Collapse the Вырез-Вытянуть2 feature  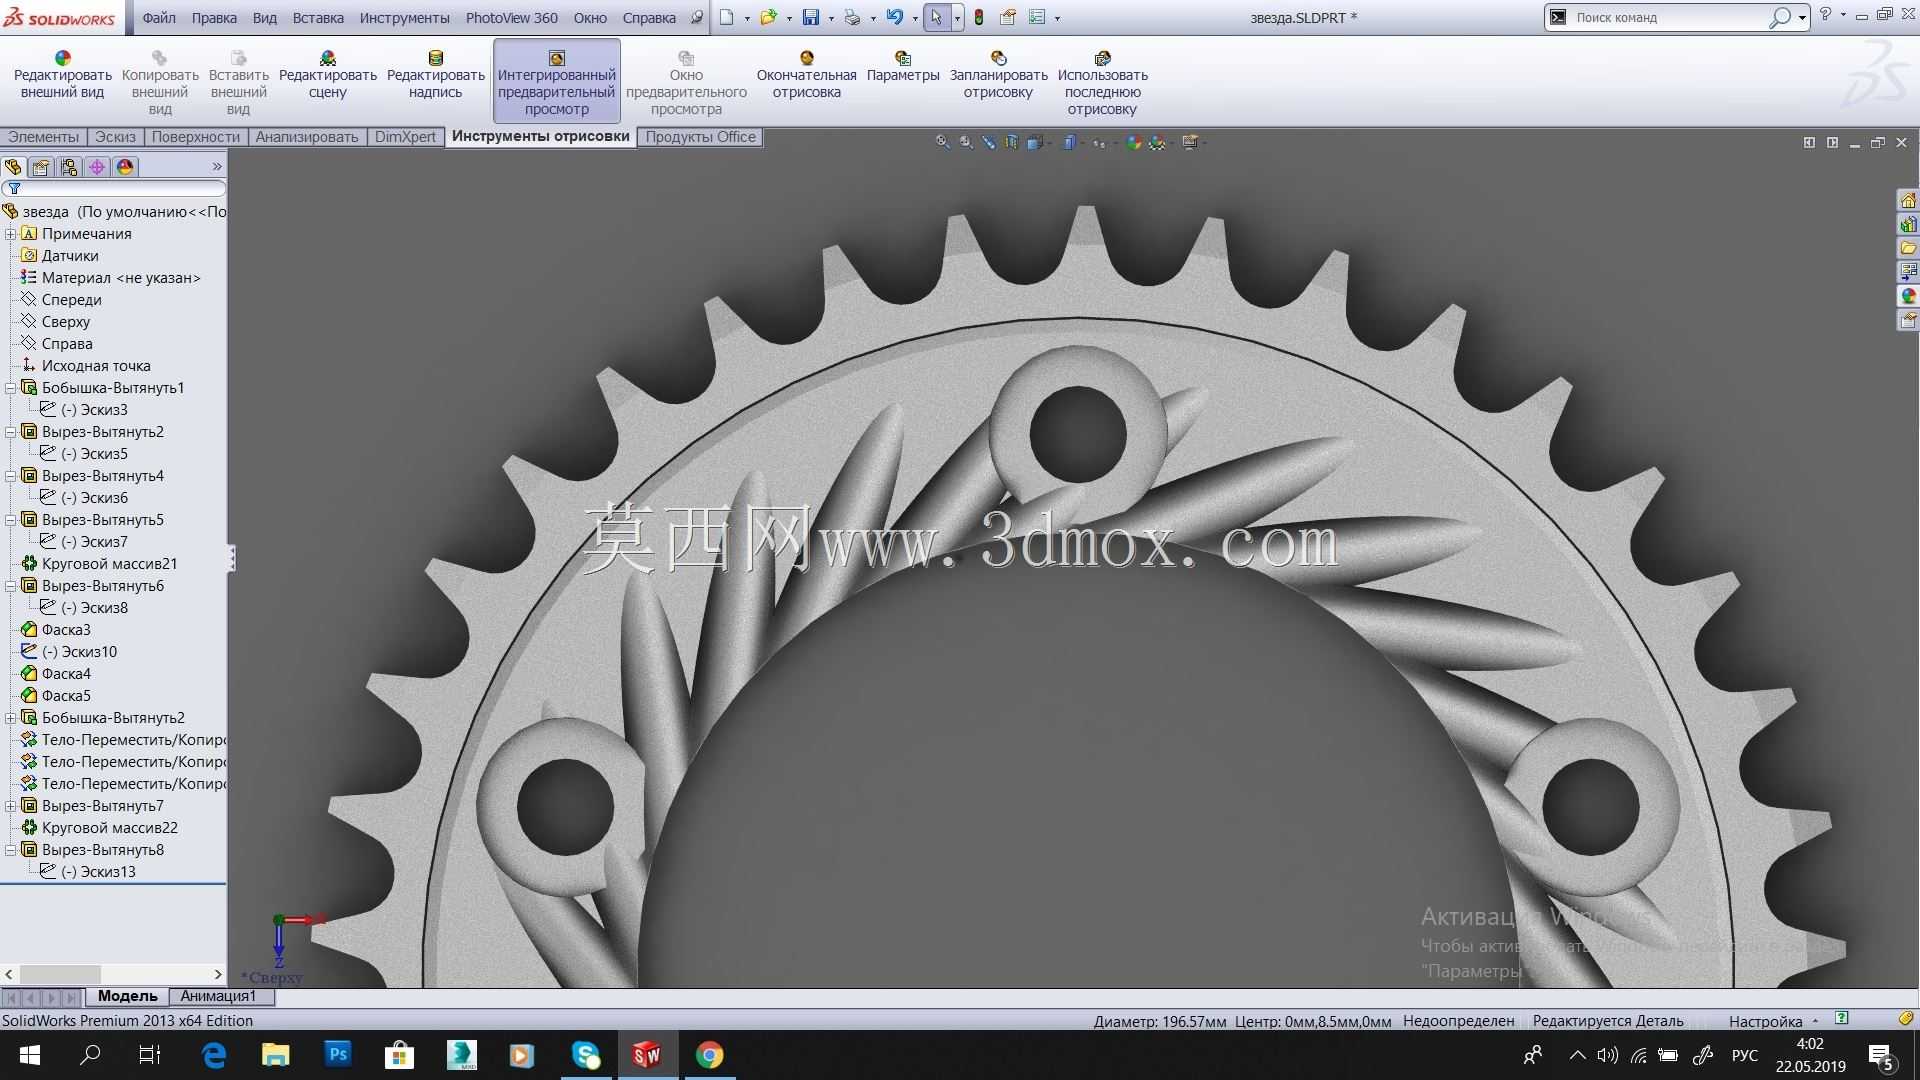[x=11, y=432]
